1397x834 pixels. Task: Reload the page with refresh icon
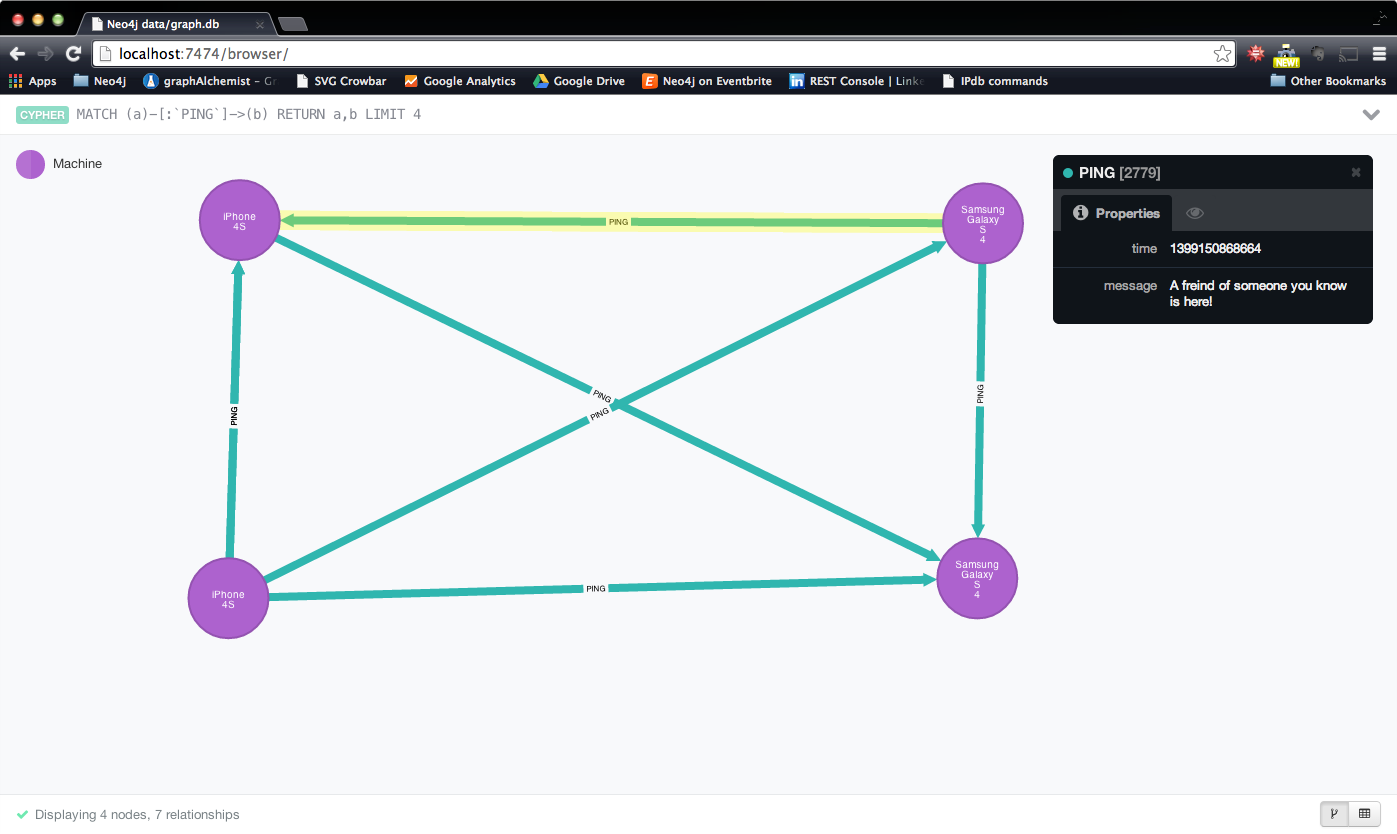pos(73,54)
